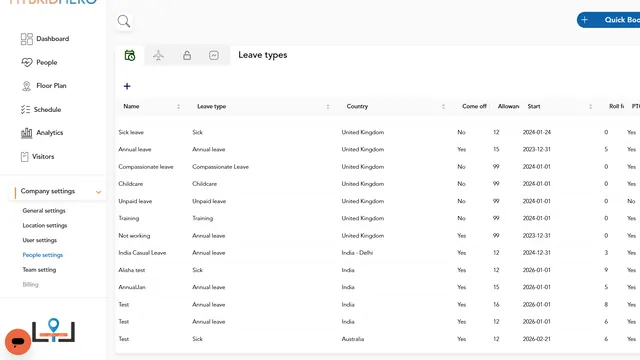Open General settings link

click(x=44, y=211)
